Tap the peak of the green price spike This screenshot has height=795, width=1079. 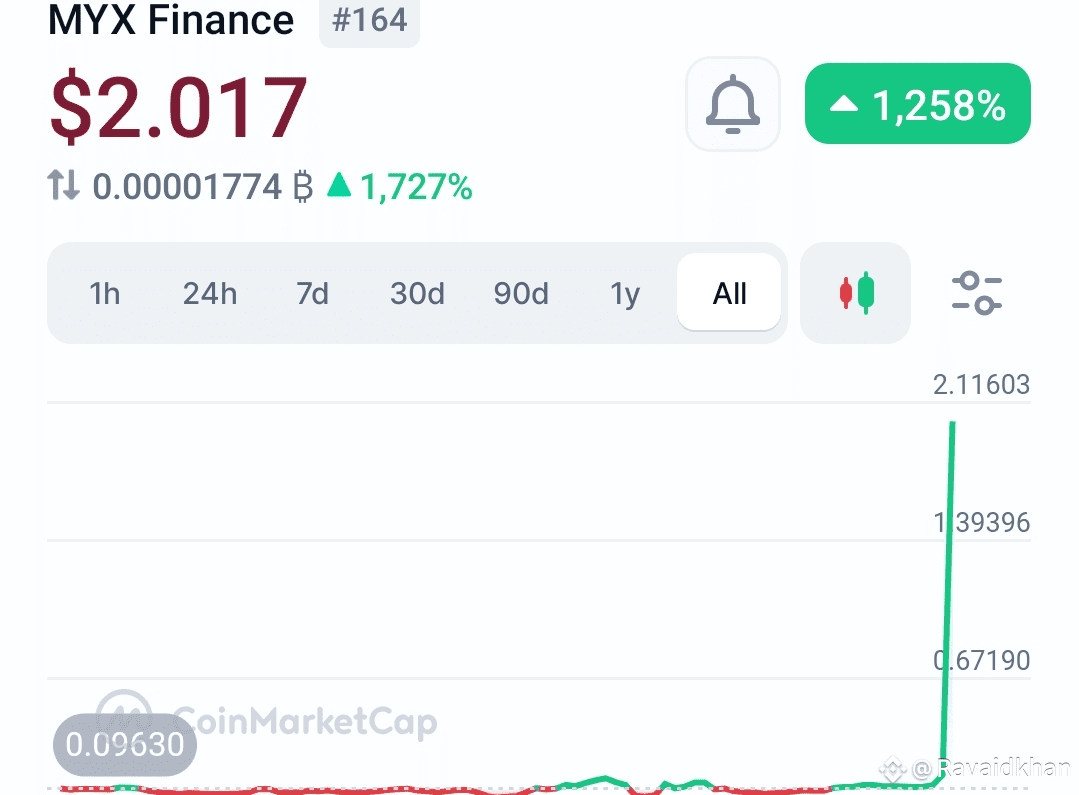point(952,424)
